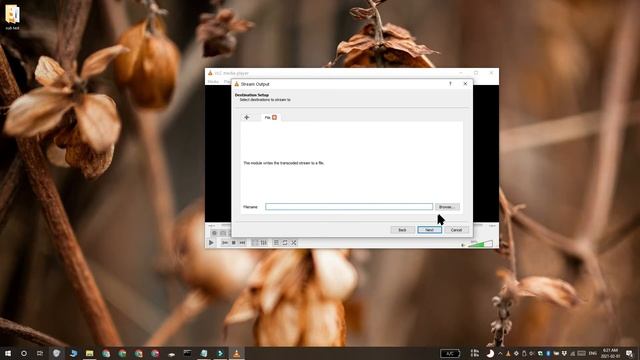Cancel the Stream Output dialog

coord(456,230)
